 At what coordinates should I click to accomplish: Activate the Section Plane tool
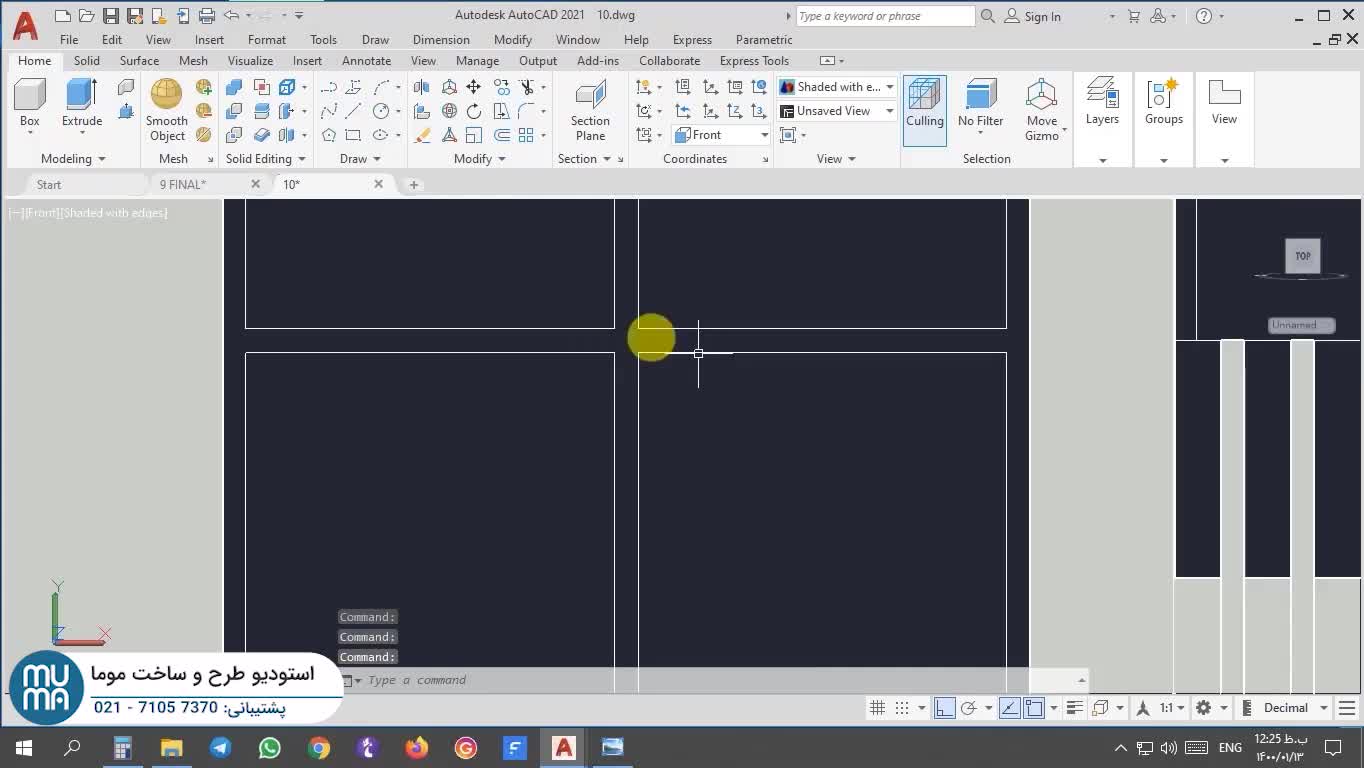590,110
